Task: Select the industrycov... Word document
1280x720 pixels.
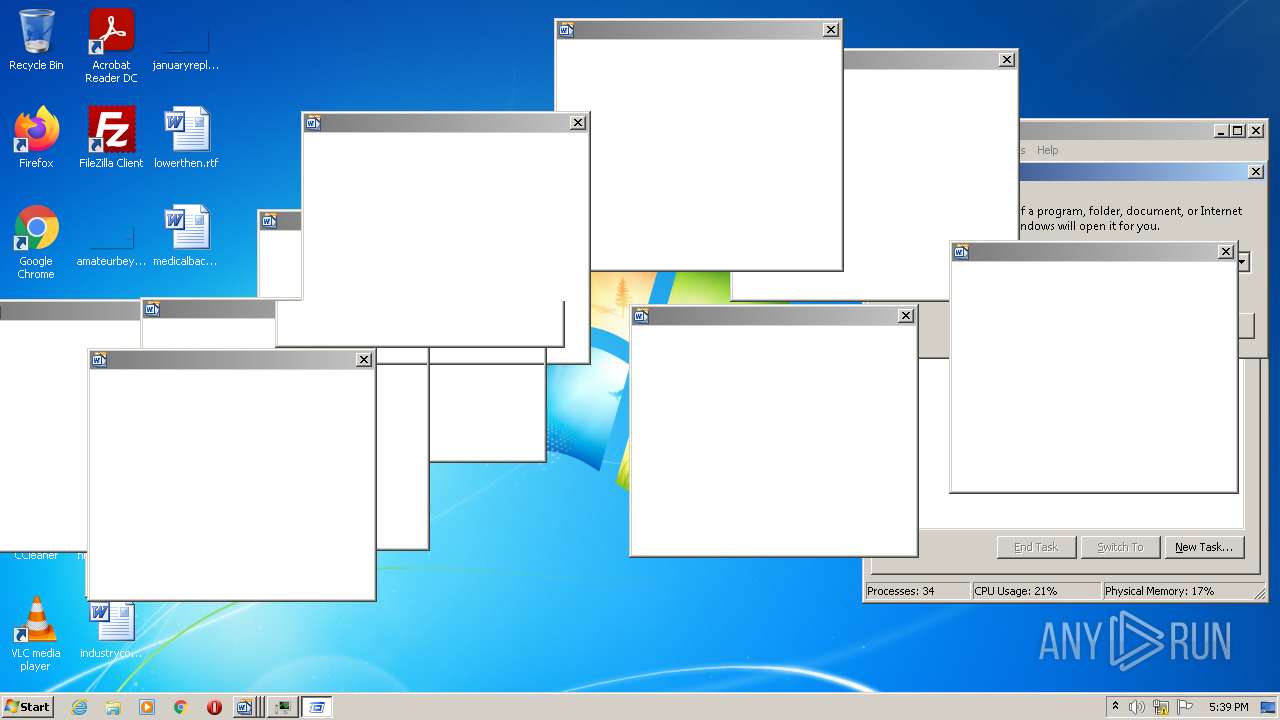Action: pyautogui.click(x=111, y=630)
